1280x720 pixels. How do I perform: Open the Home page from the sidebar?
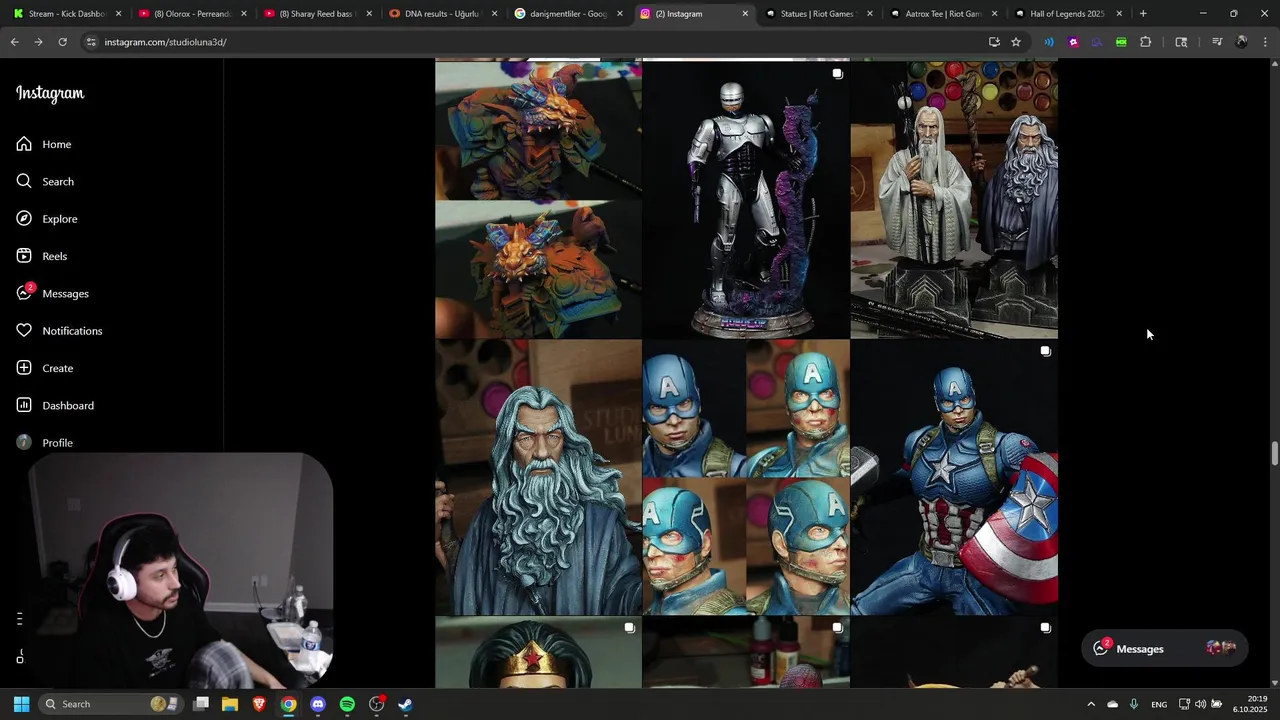point(44,144)
